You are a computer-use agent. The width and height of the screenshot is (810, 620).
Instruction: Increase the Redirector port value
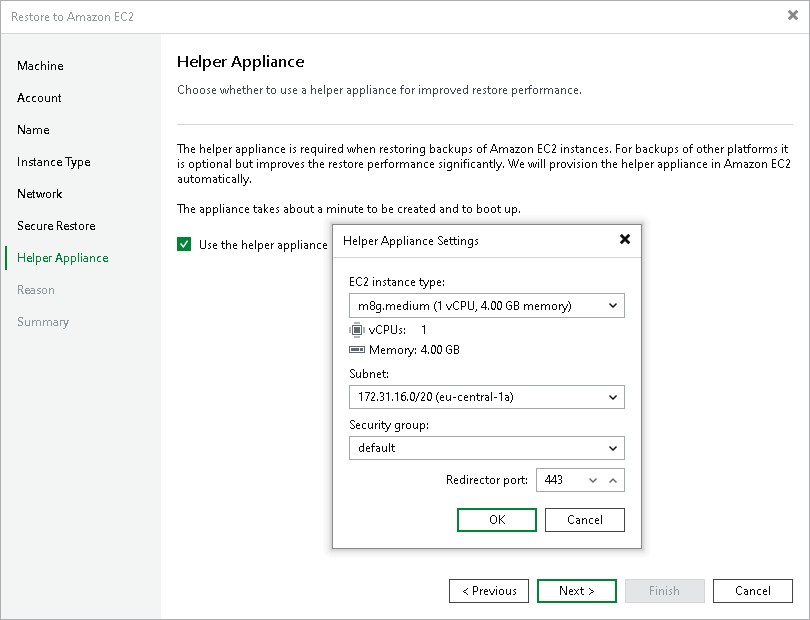[x=613, y=480]
